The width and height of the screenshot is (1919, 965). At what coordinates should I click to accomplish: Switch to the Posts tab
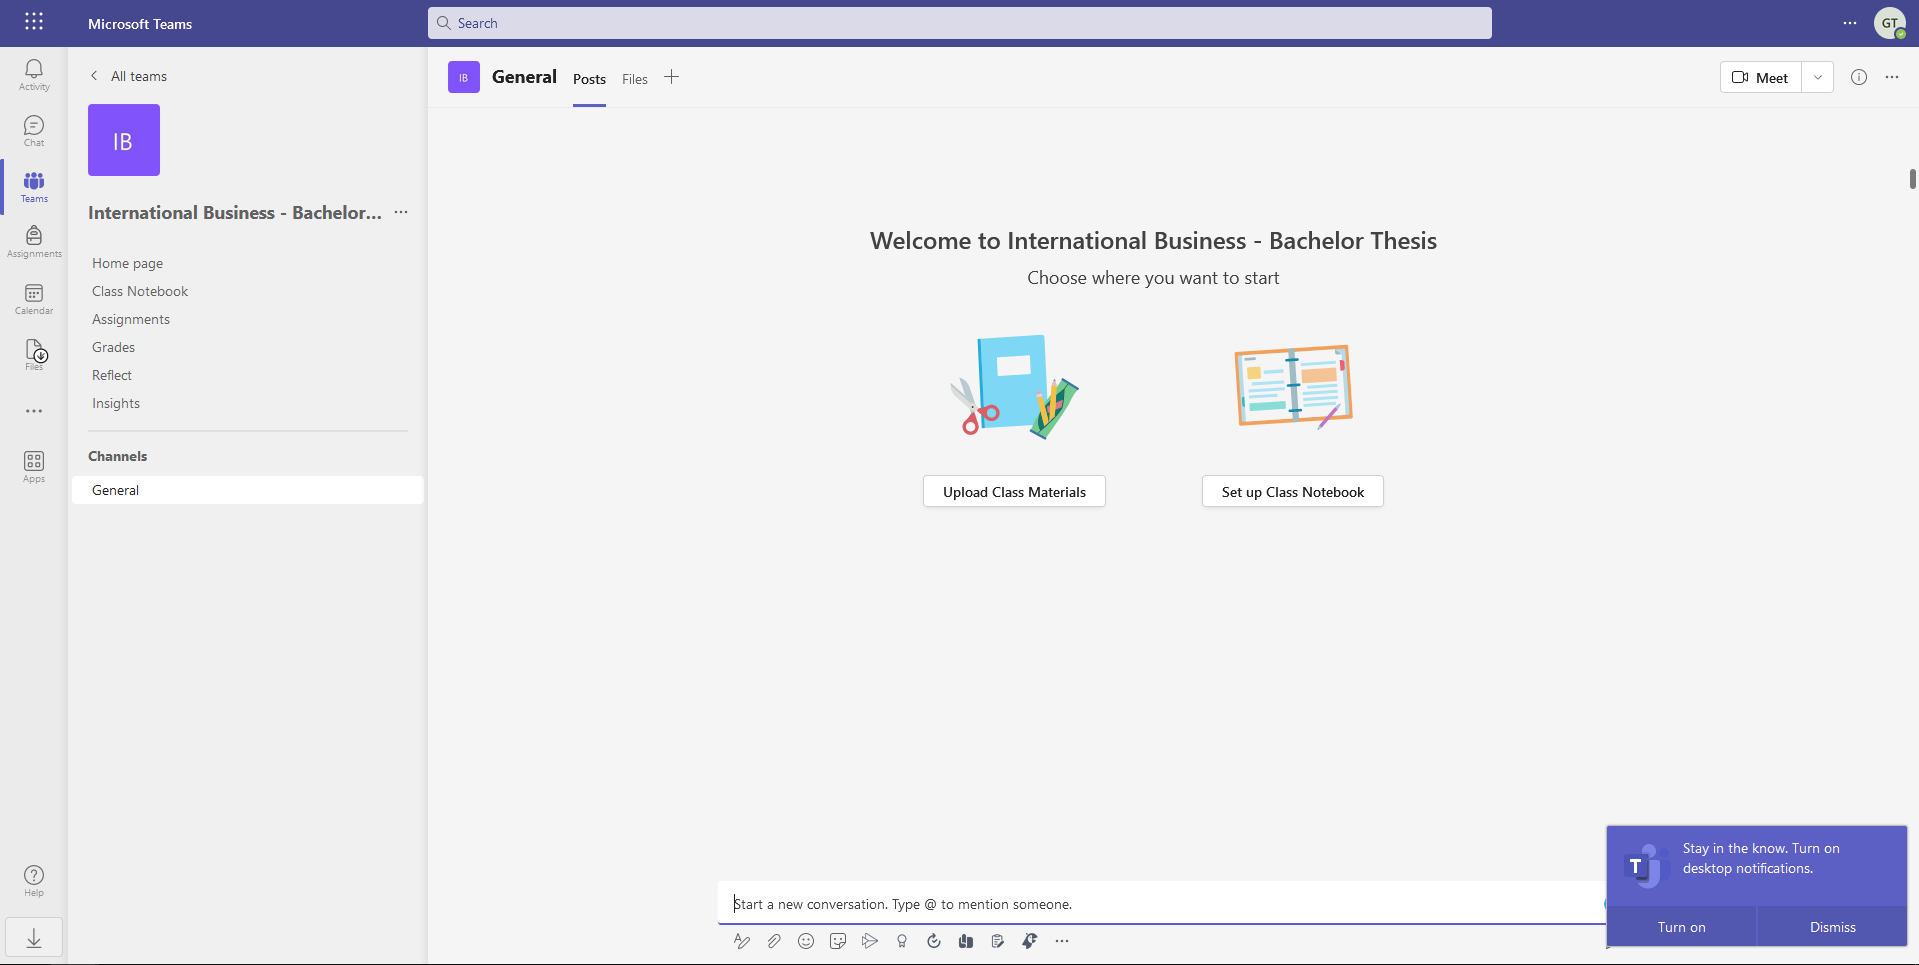(589, 79)
